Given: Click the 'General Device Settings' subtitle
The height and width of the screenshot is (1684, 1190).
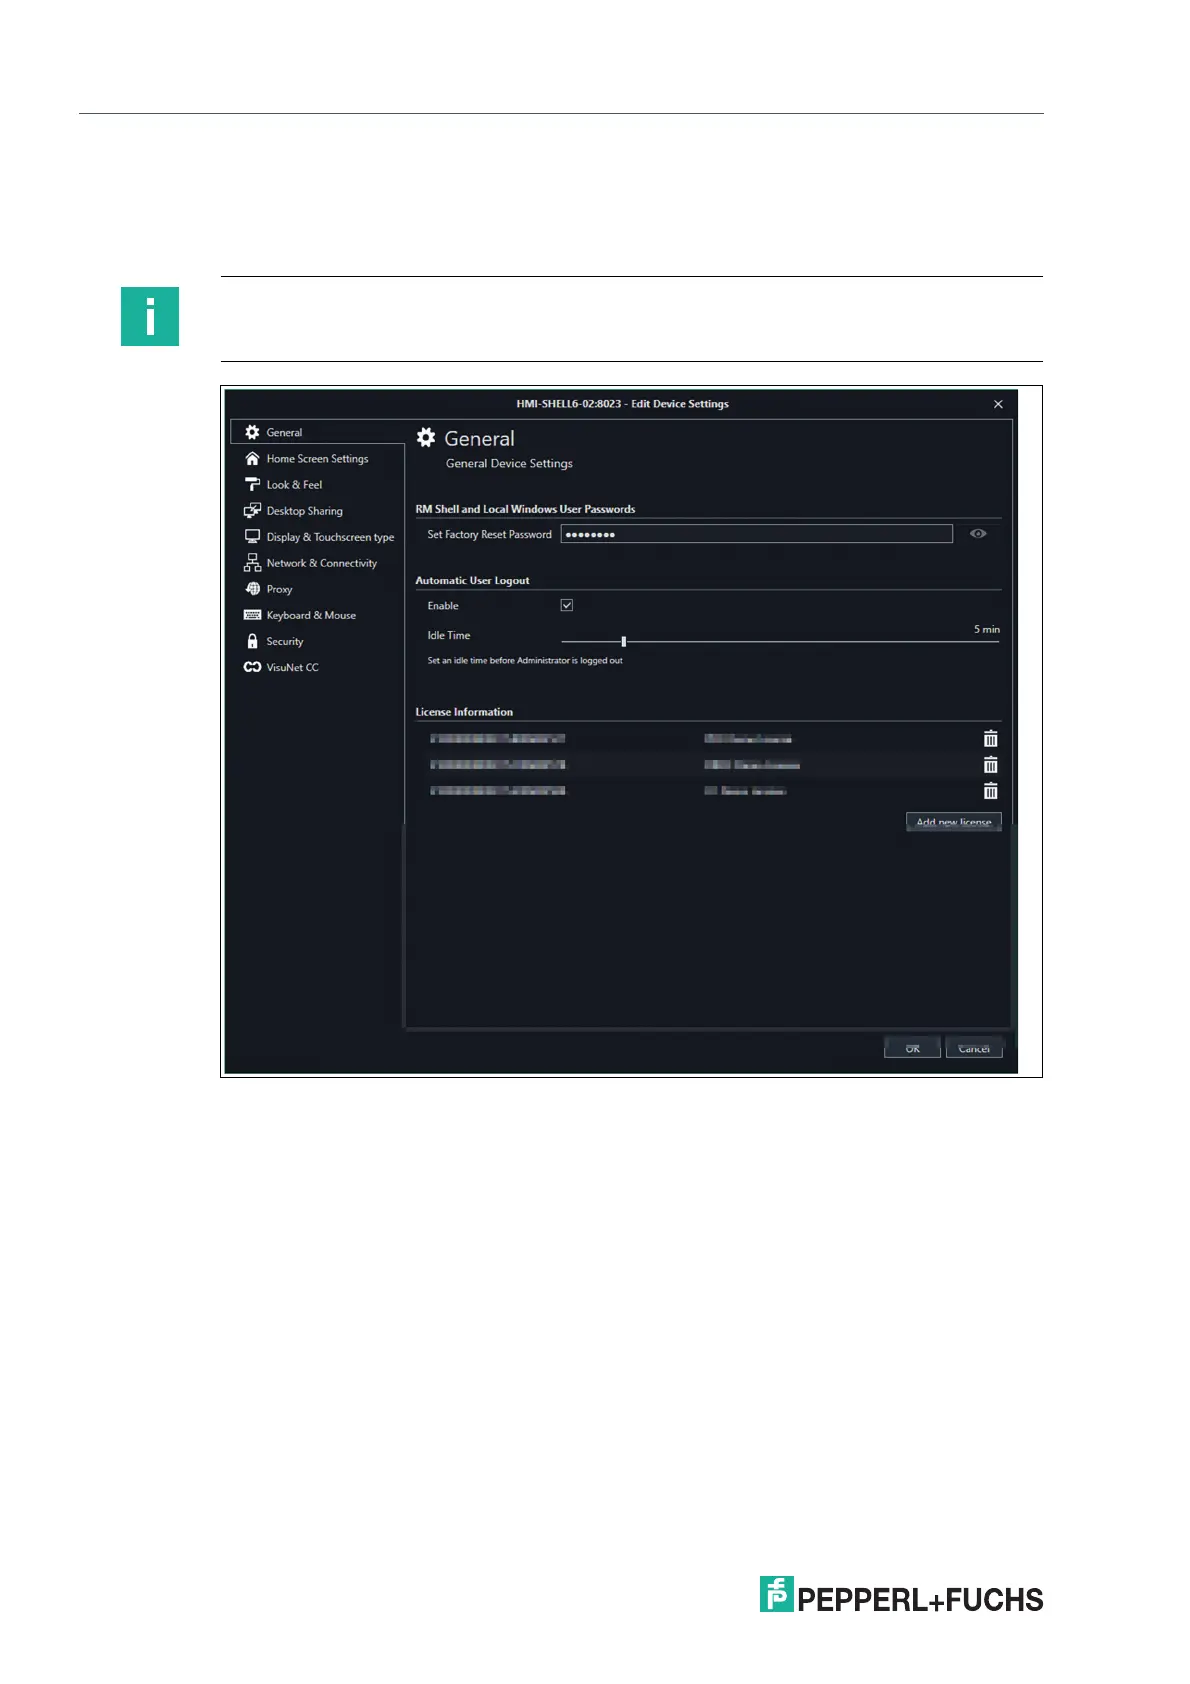Looking at the screenshot, I should tap(509, 463).
